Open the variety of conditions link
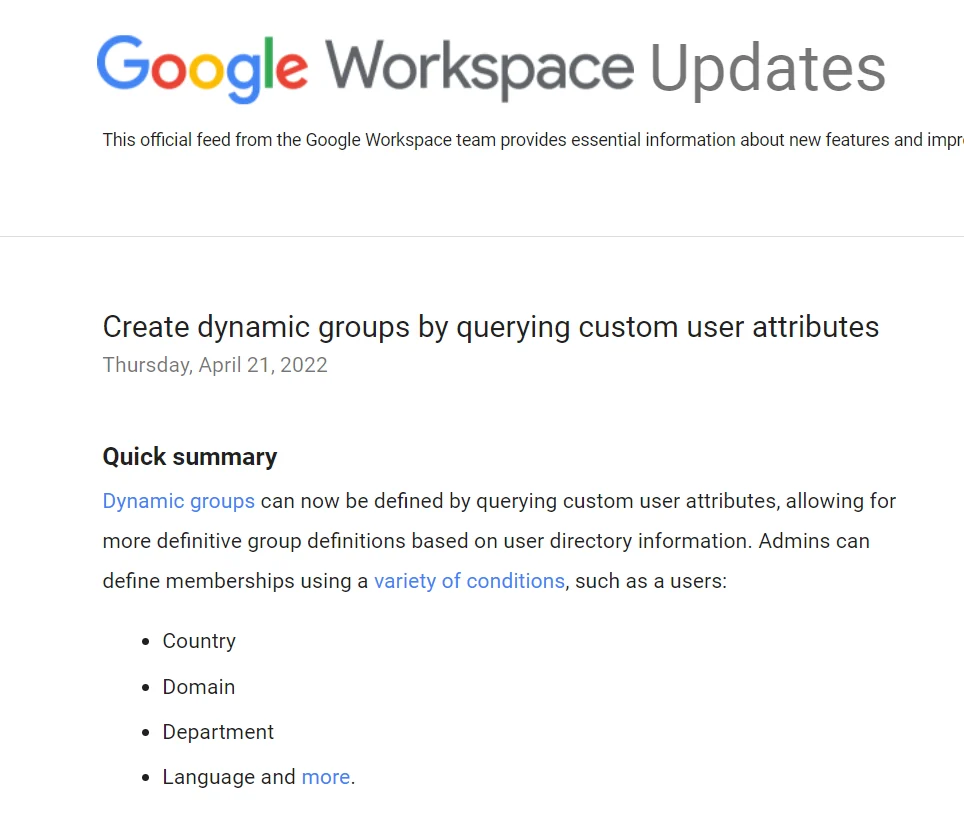Image resolution: width=964 pixels, height=826 pixels. pyautogui.click(x=469, y=580)
